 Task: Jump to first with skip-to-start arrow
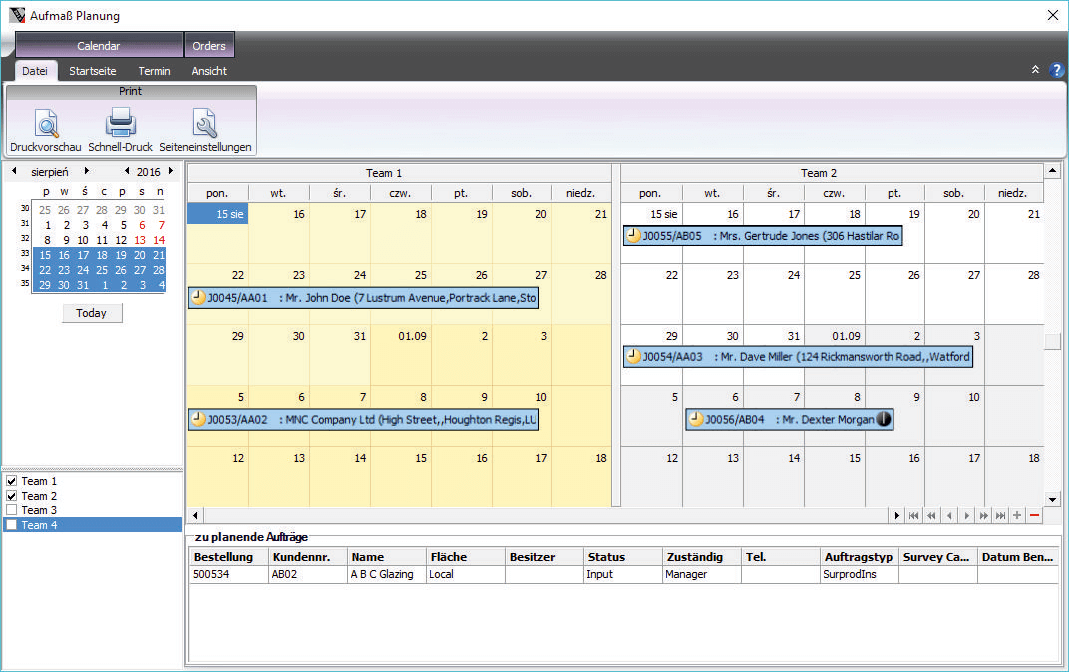click(x=913, y=515)
